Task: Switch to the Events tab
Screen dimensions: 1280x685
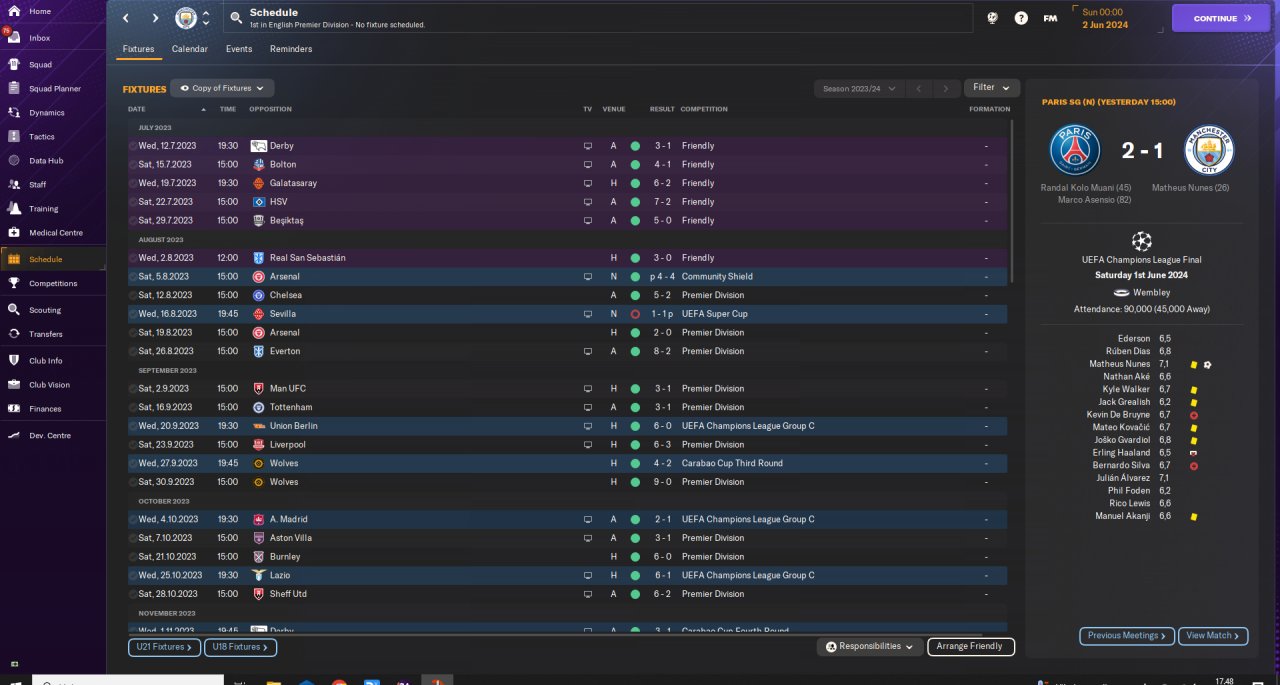Action: (x=239, y=49)
